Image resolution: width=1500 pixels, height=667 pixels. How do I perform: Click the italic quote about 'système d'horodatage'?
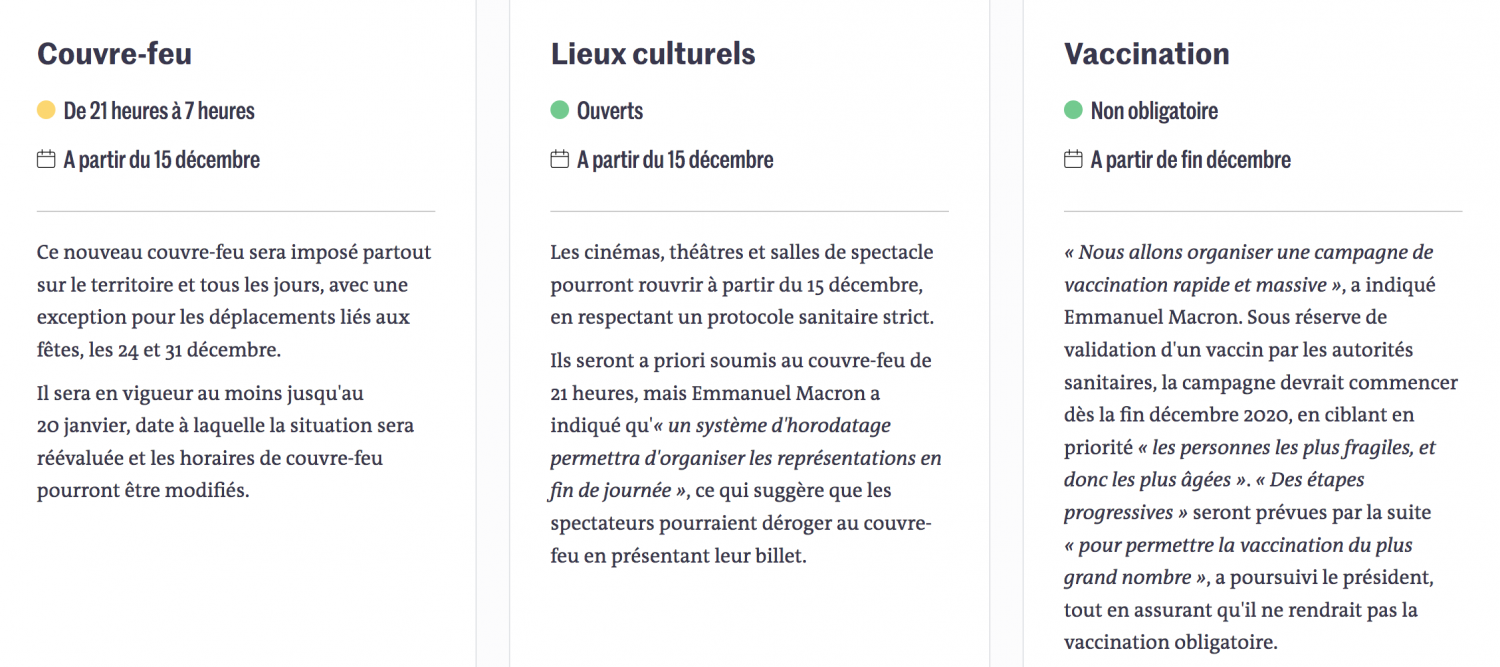click(x=746, y=458)
